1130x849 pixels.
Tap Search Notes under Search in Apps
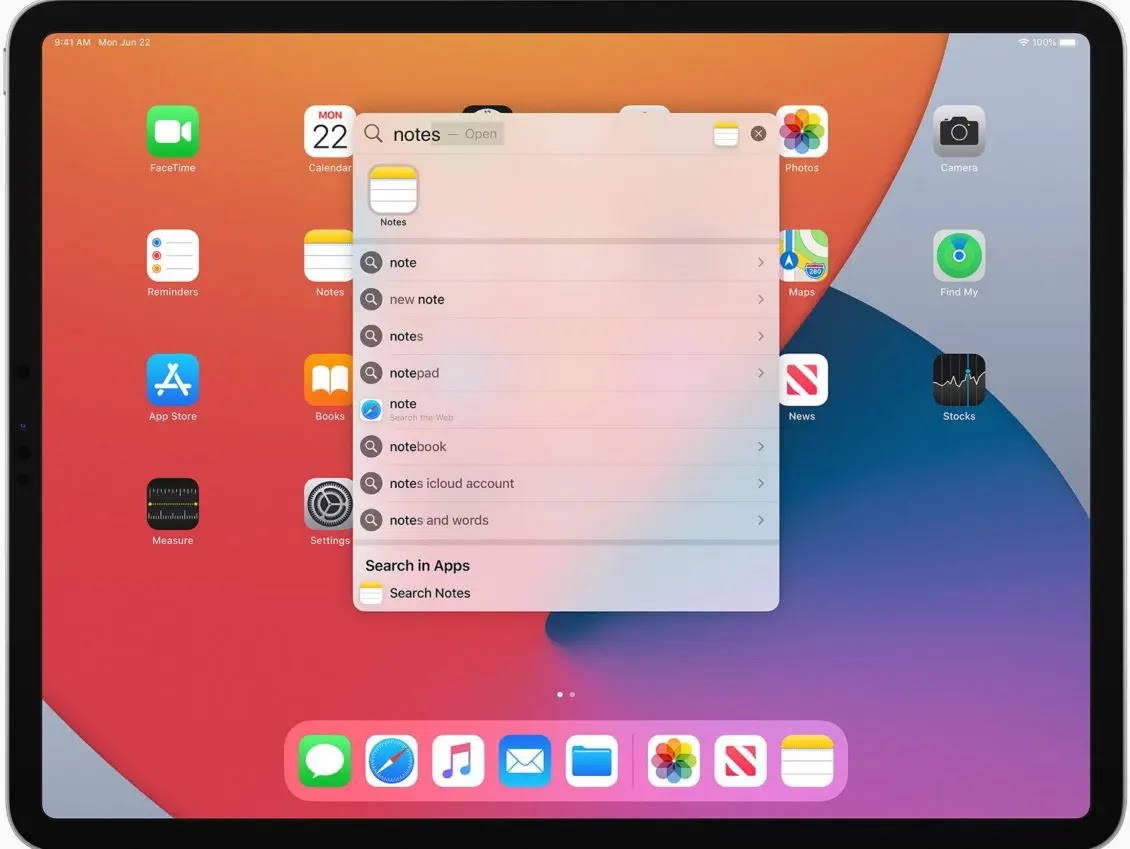(x=566, y=593)
